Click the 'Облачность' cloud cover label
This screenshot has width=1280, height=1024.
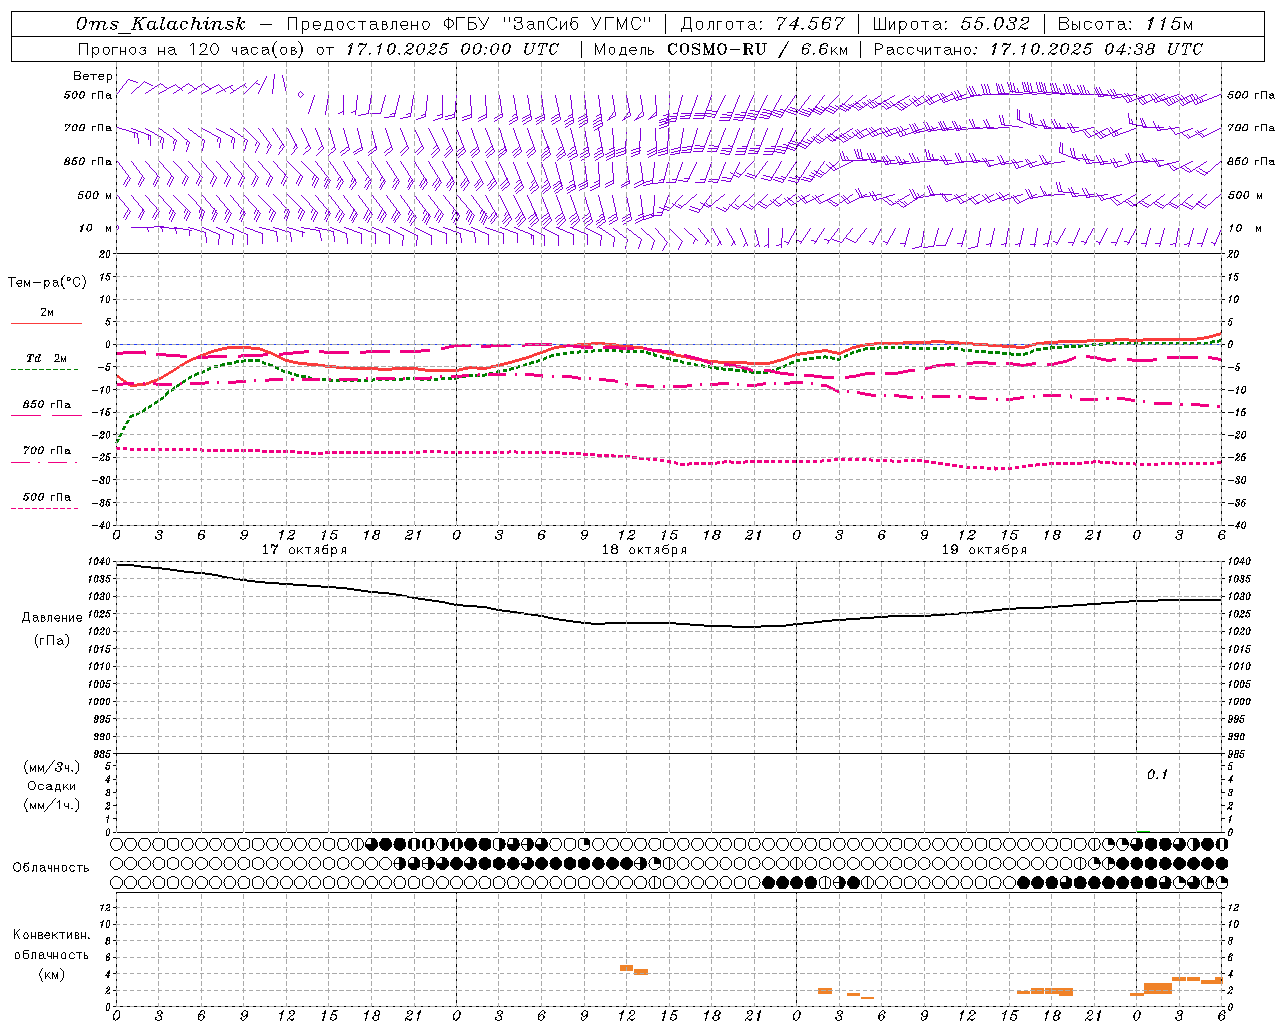(x=51, y=868)
